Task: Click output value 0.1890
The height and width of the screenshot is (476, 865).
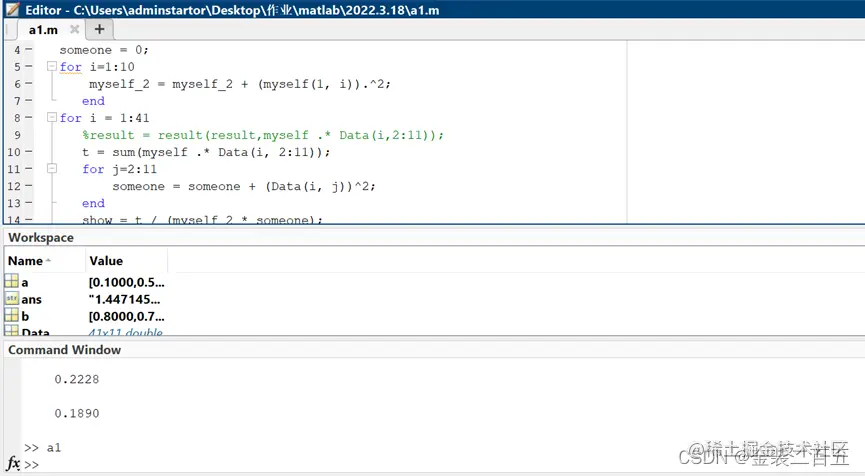Action: click(77, 414)
